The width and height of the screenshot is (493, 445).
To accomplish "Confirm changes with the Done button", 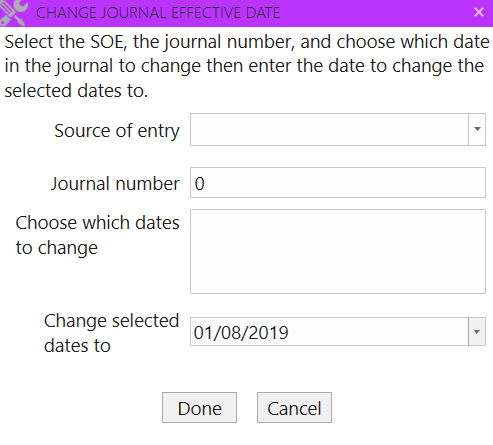I will pyautogui.click(x=199, y=408).
